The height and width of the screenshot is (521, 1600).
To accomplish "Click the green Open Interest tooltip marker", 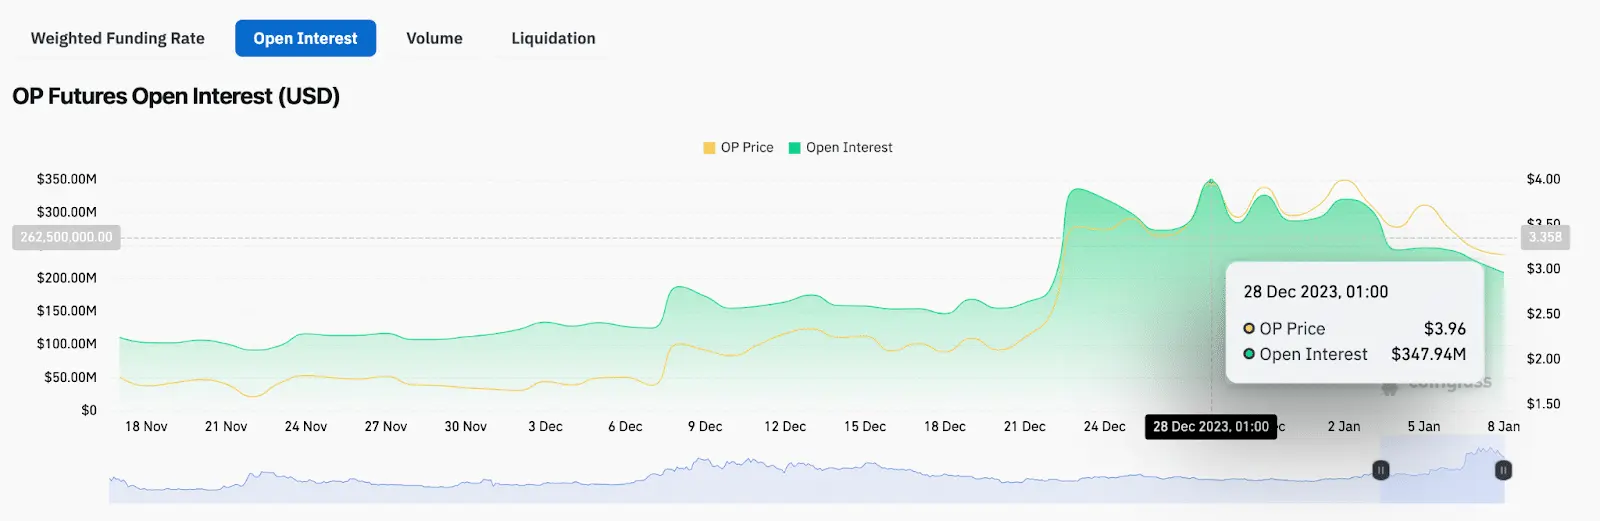I will tap(1249, 354).
